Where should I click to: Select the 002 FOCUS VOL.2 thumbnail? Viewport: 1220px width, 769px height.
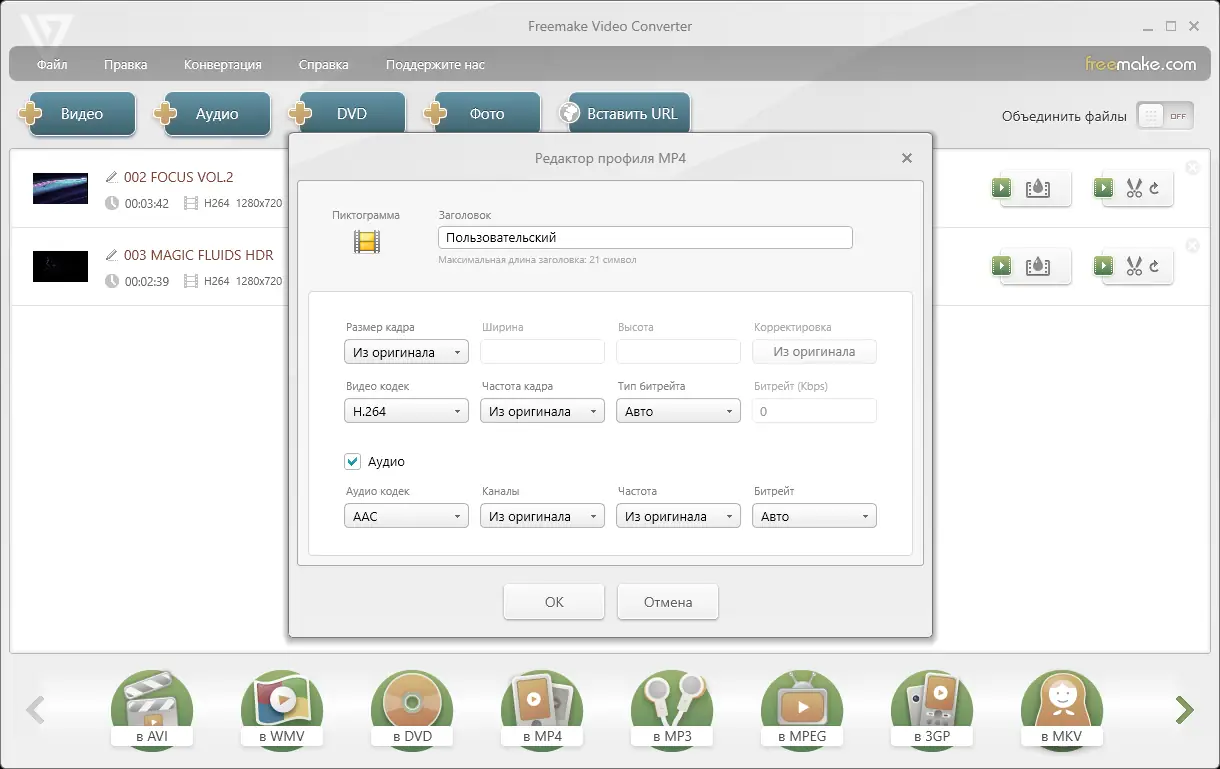click(x=60, y=188)
